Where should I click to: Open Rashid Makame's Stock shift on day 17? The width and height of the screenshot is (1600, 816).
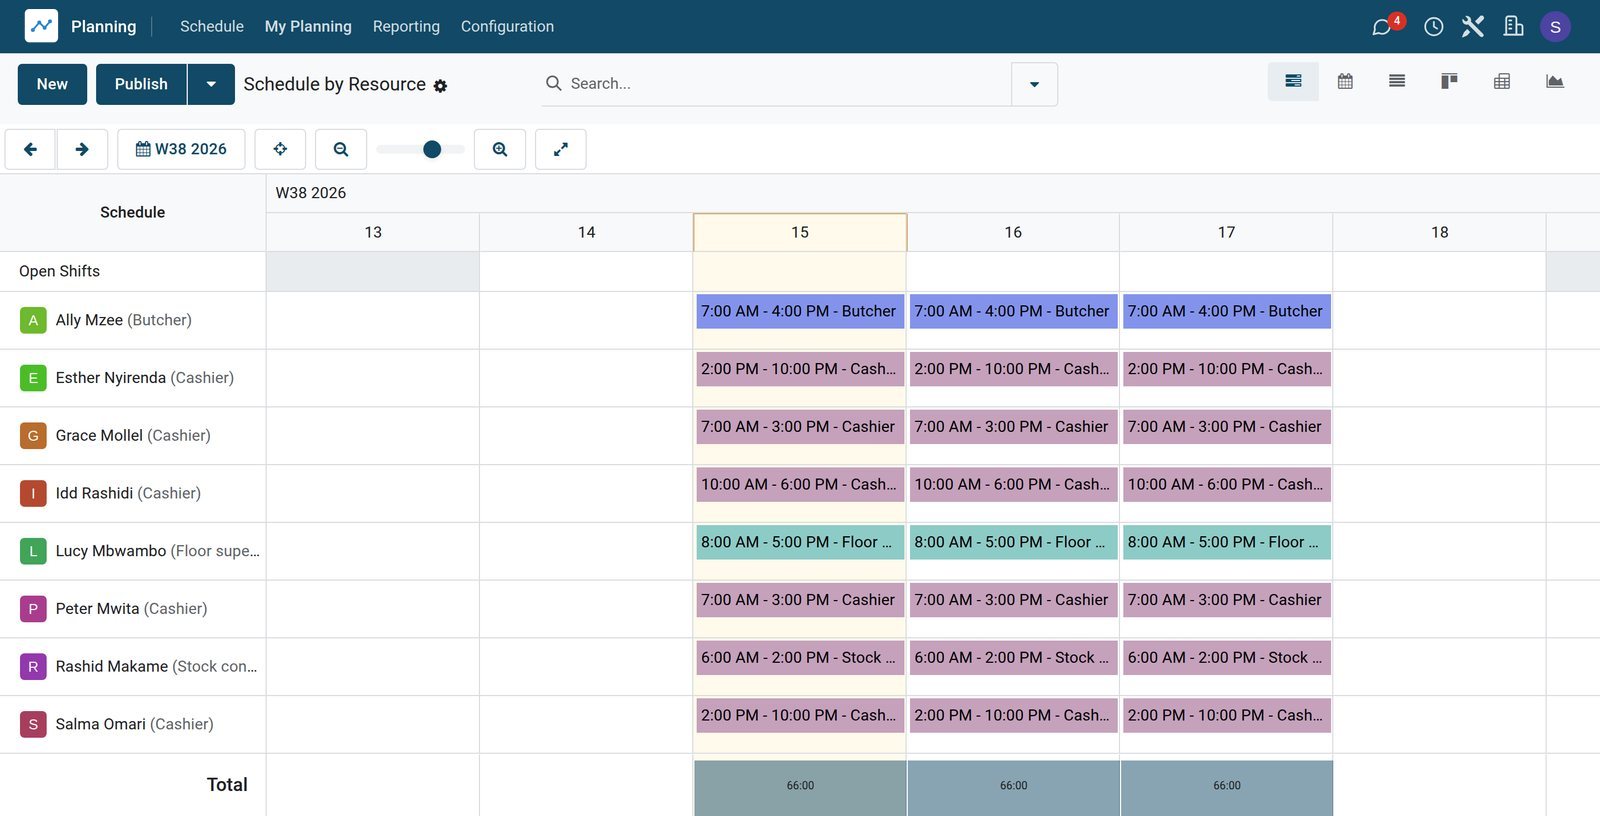pos(1227,658)
